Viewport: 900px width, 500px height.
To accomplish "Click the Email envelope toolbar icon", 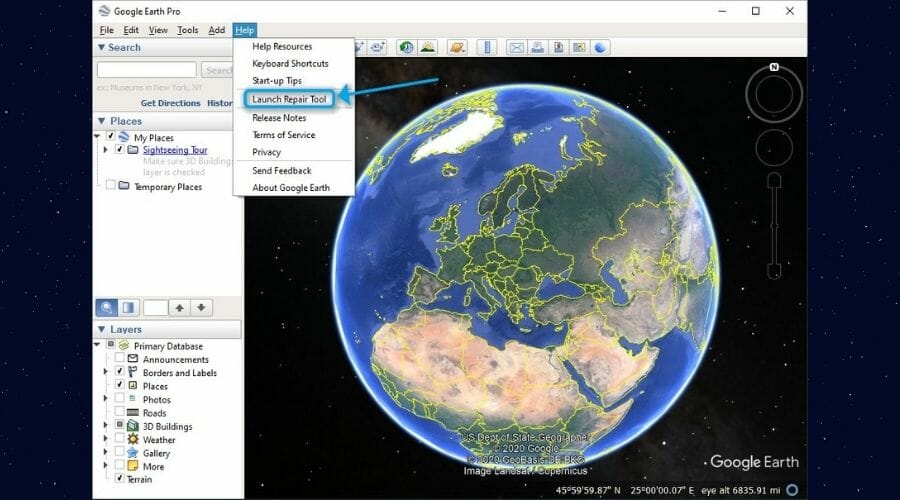I will pyautogui.click(x=517, y=48).
